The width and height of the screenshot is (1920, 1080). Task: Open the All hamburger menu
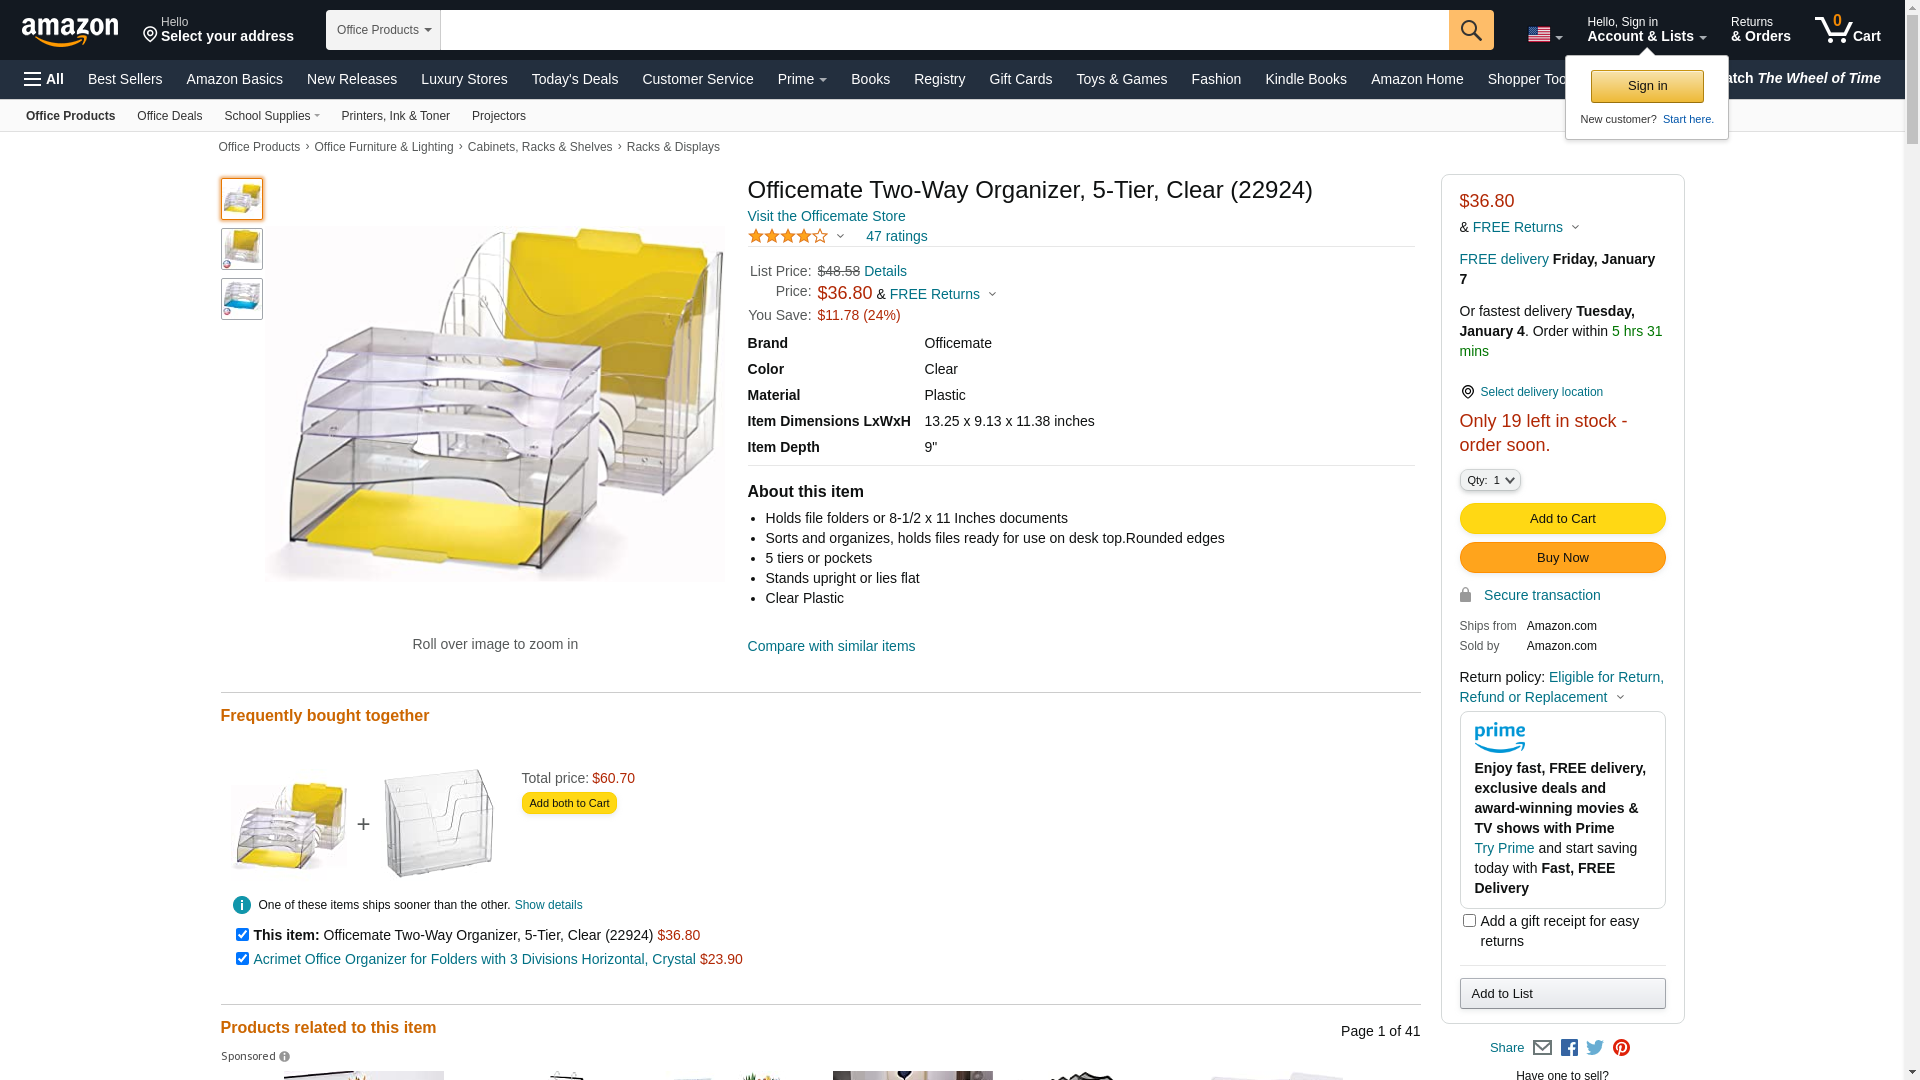coord(44,79)
